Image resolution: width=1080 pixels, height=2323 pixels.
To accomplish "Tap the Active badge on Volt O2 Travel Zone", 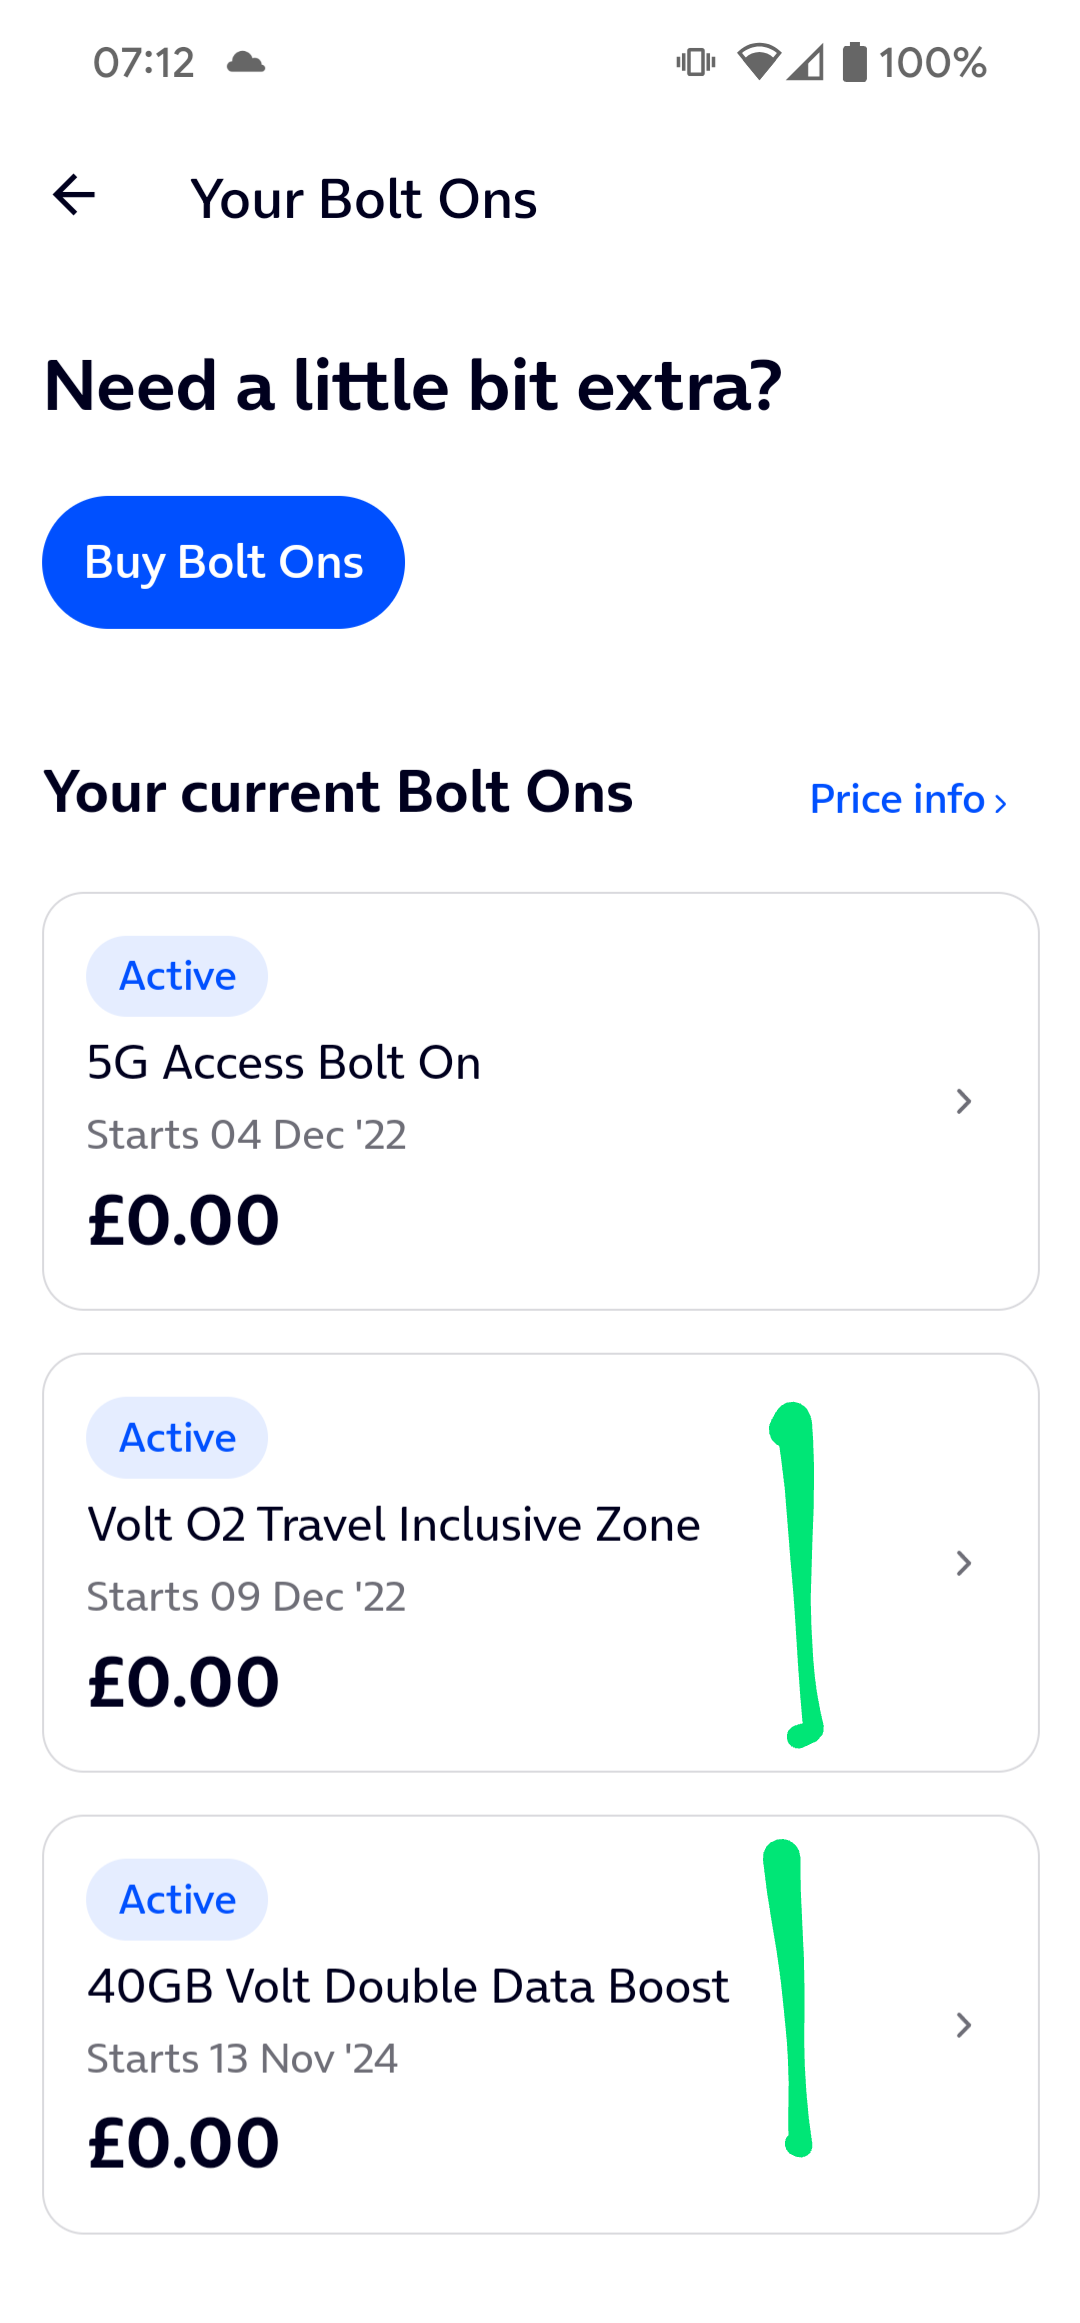I will tap(177, 1437).
